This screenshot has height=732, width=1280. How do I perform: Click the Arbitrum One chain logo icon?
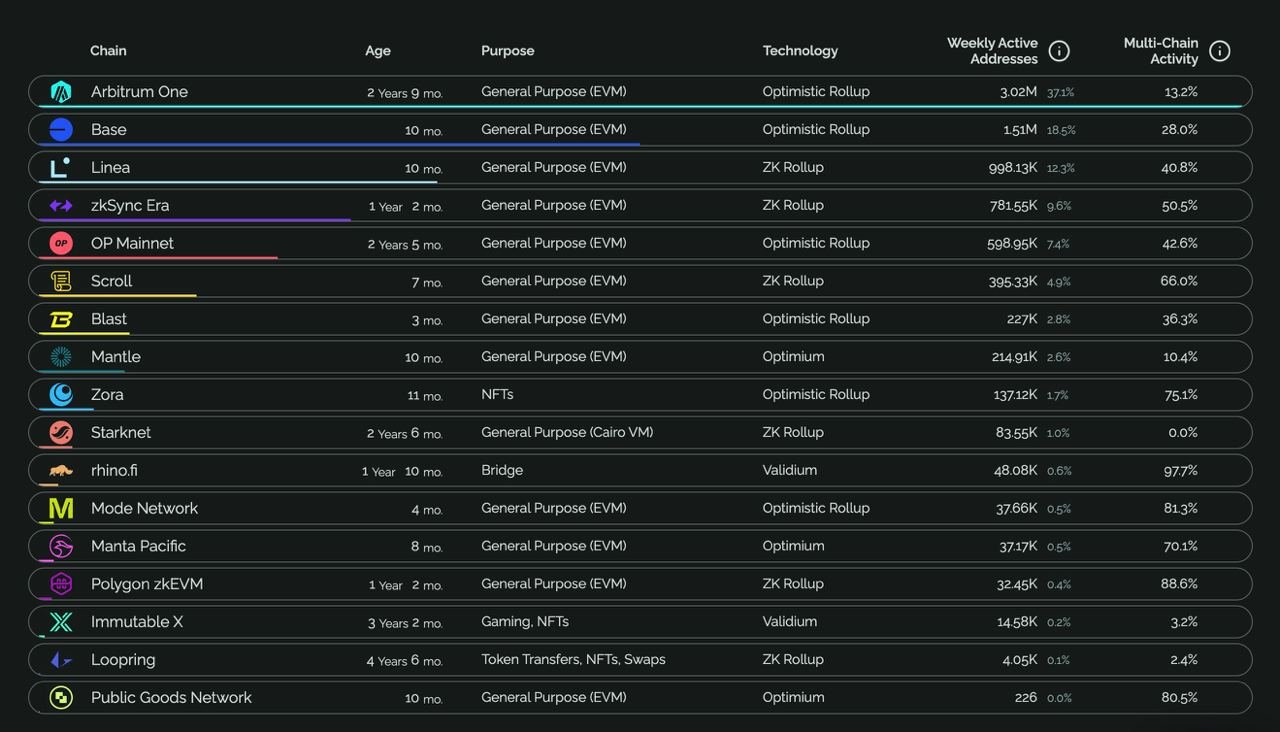click(61, 92)
